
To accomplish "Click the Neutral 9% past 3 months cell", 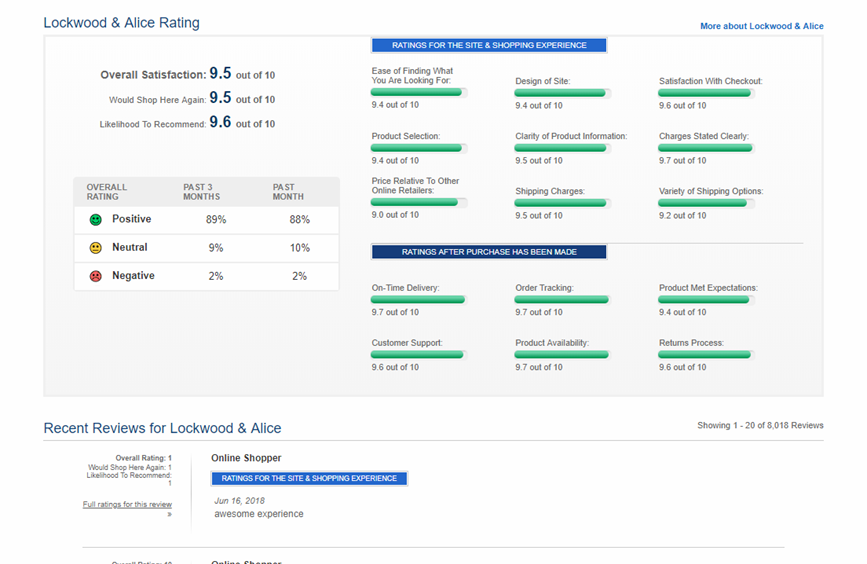I will (216, 248).
